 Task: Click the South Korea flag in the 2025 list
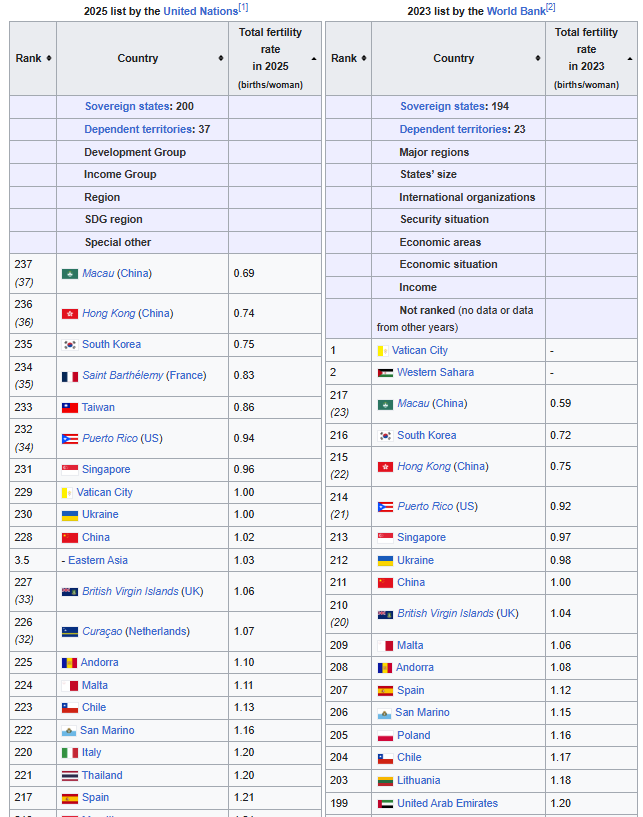click(x=70, y=345)
